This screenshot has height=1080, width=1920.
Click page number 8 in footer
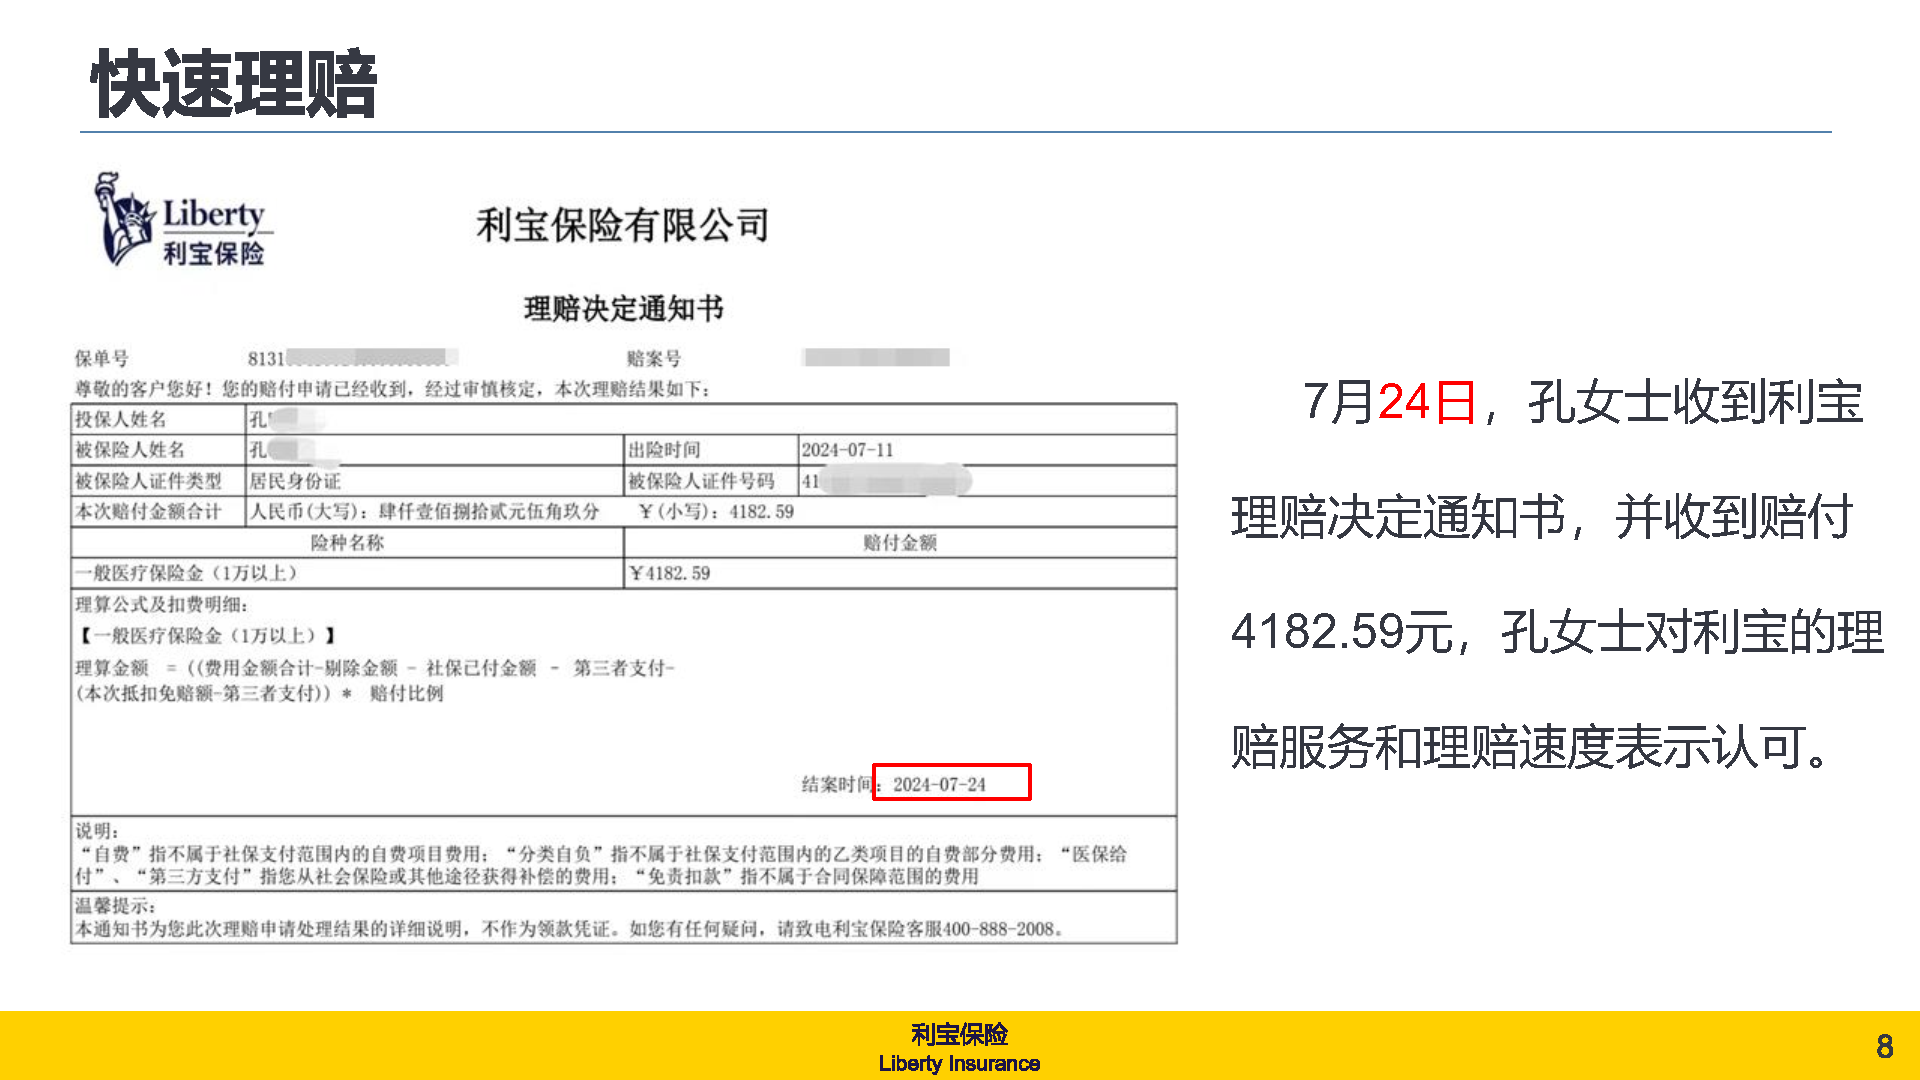coord(1884,1046)
